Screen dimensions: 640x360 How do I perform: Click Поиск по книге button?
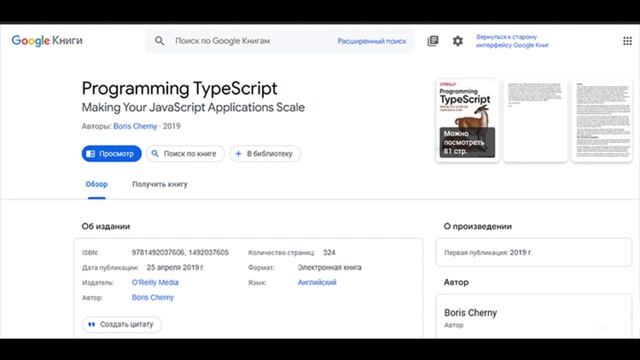pos(185,154)
